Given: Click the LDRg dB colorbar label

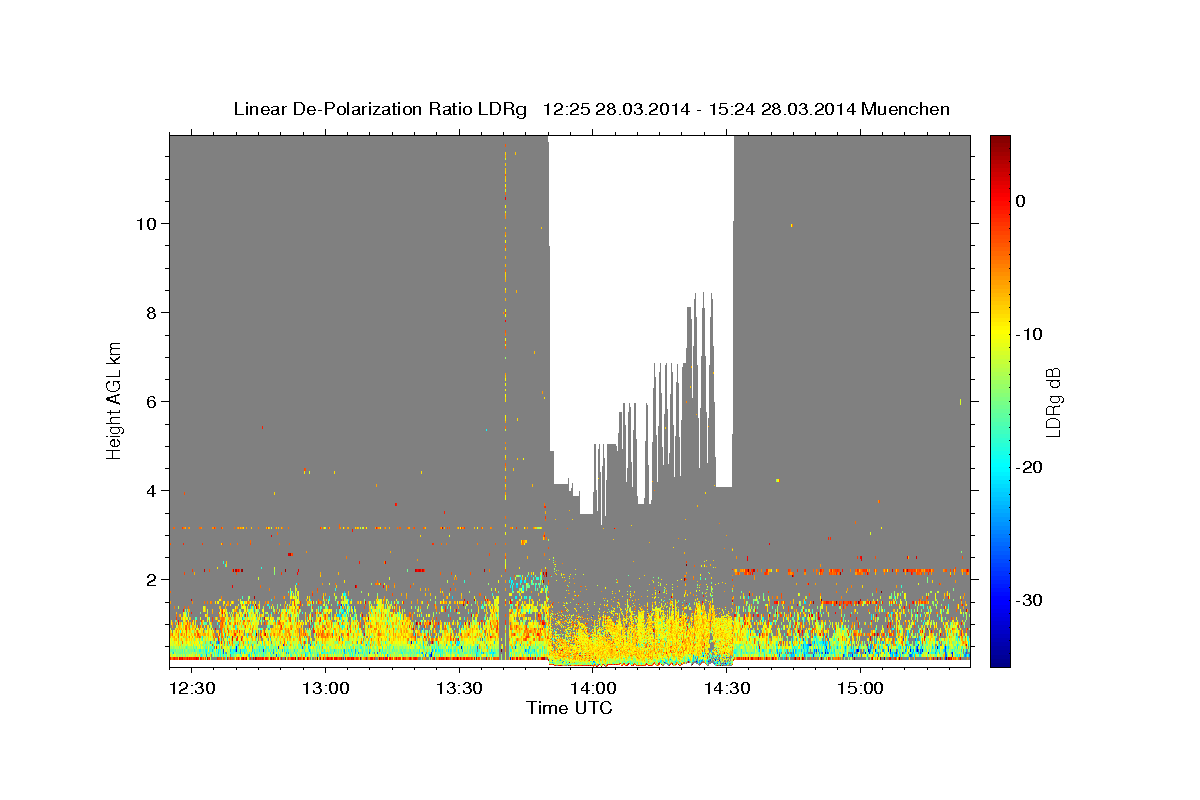Looking at the screenshot, I should (1052, 402).
